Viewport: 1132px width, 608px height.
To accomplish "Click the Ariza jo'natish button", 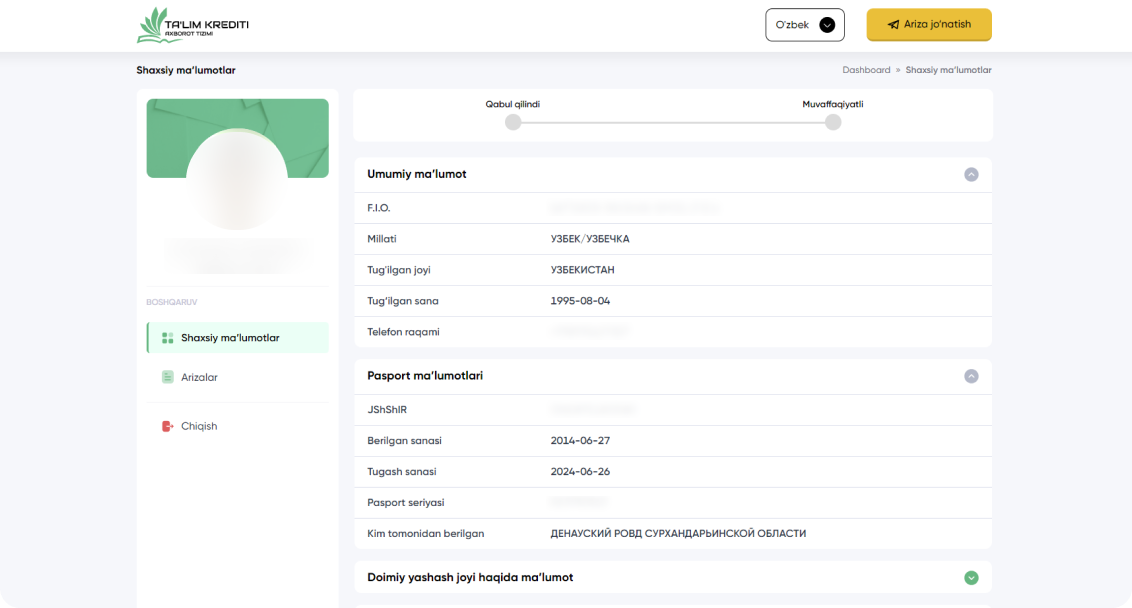I will 929,25.
